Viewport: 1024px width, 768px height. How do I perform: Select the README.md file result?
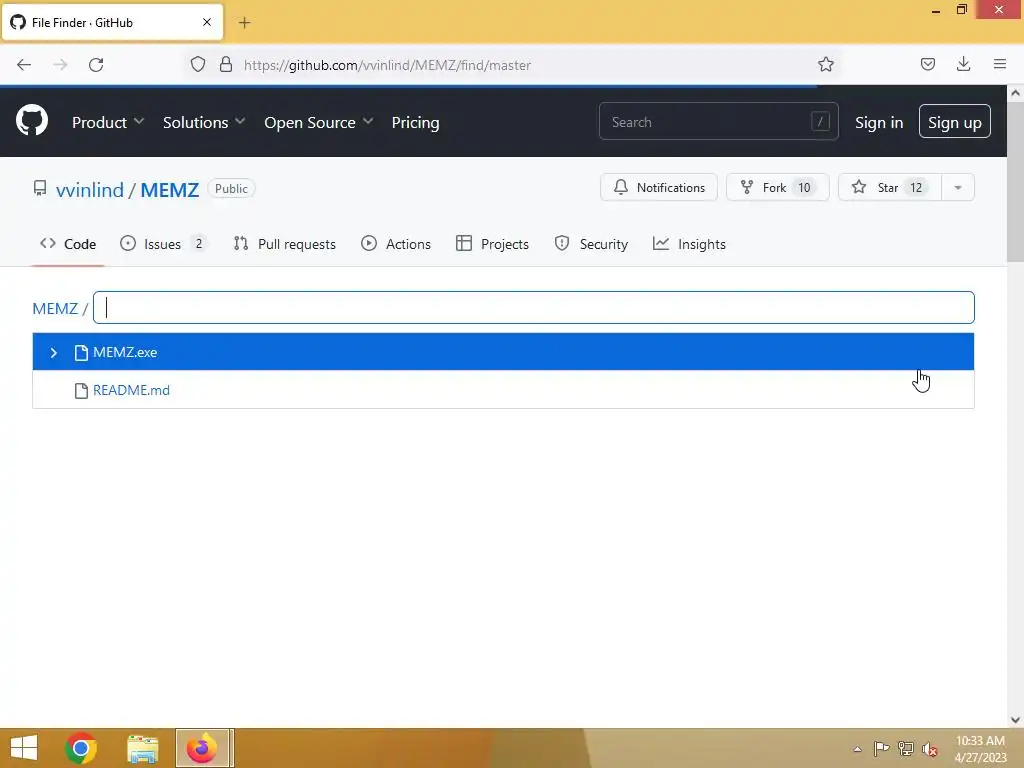click(503, 390)
